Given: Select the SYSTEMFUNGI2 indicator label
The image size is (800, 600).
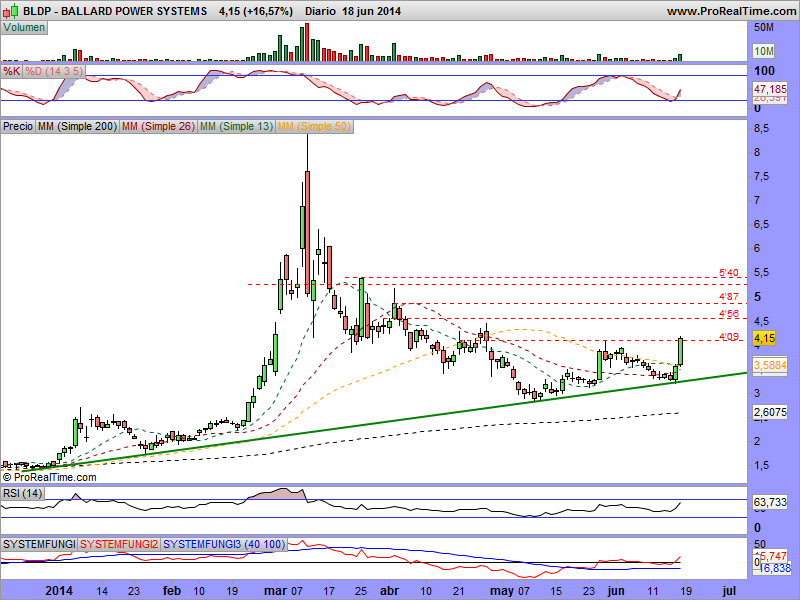Looking at the screenshot, I should tap(119, 544).
